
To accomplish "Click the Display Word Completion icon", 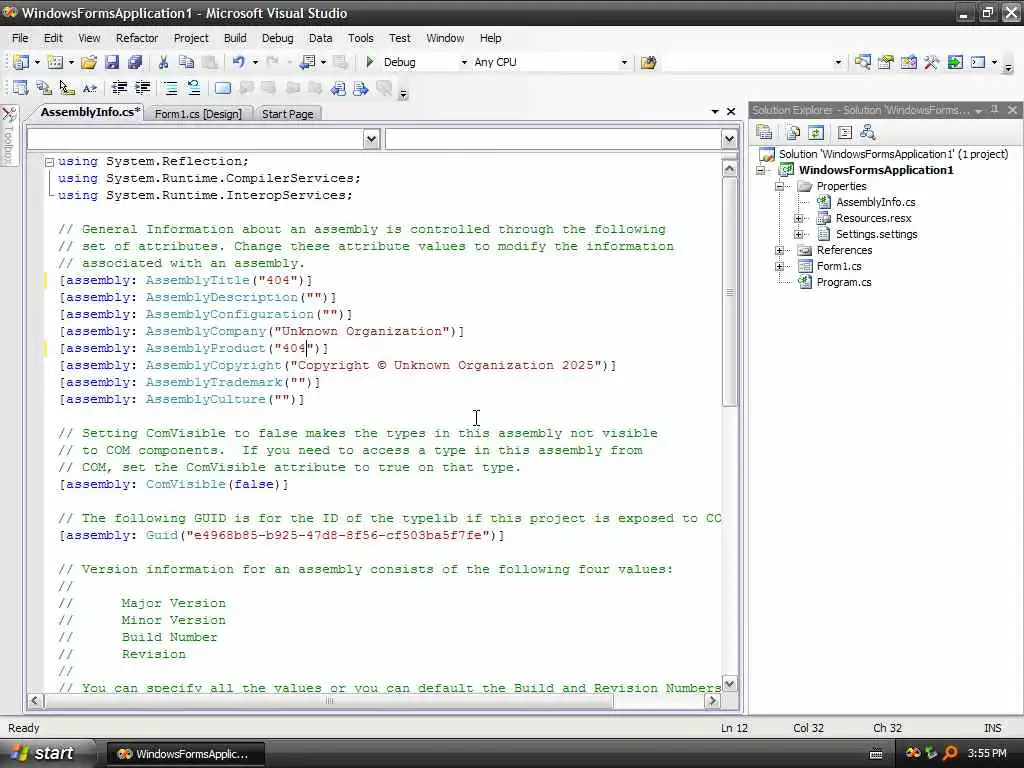I will pyautogui.click(x=90, y=88).
